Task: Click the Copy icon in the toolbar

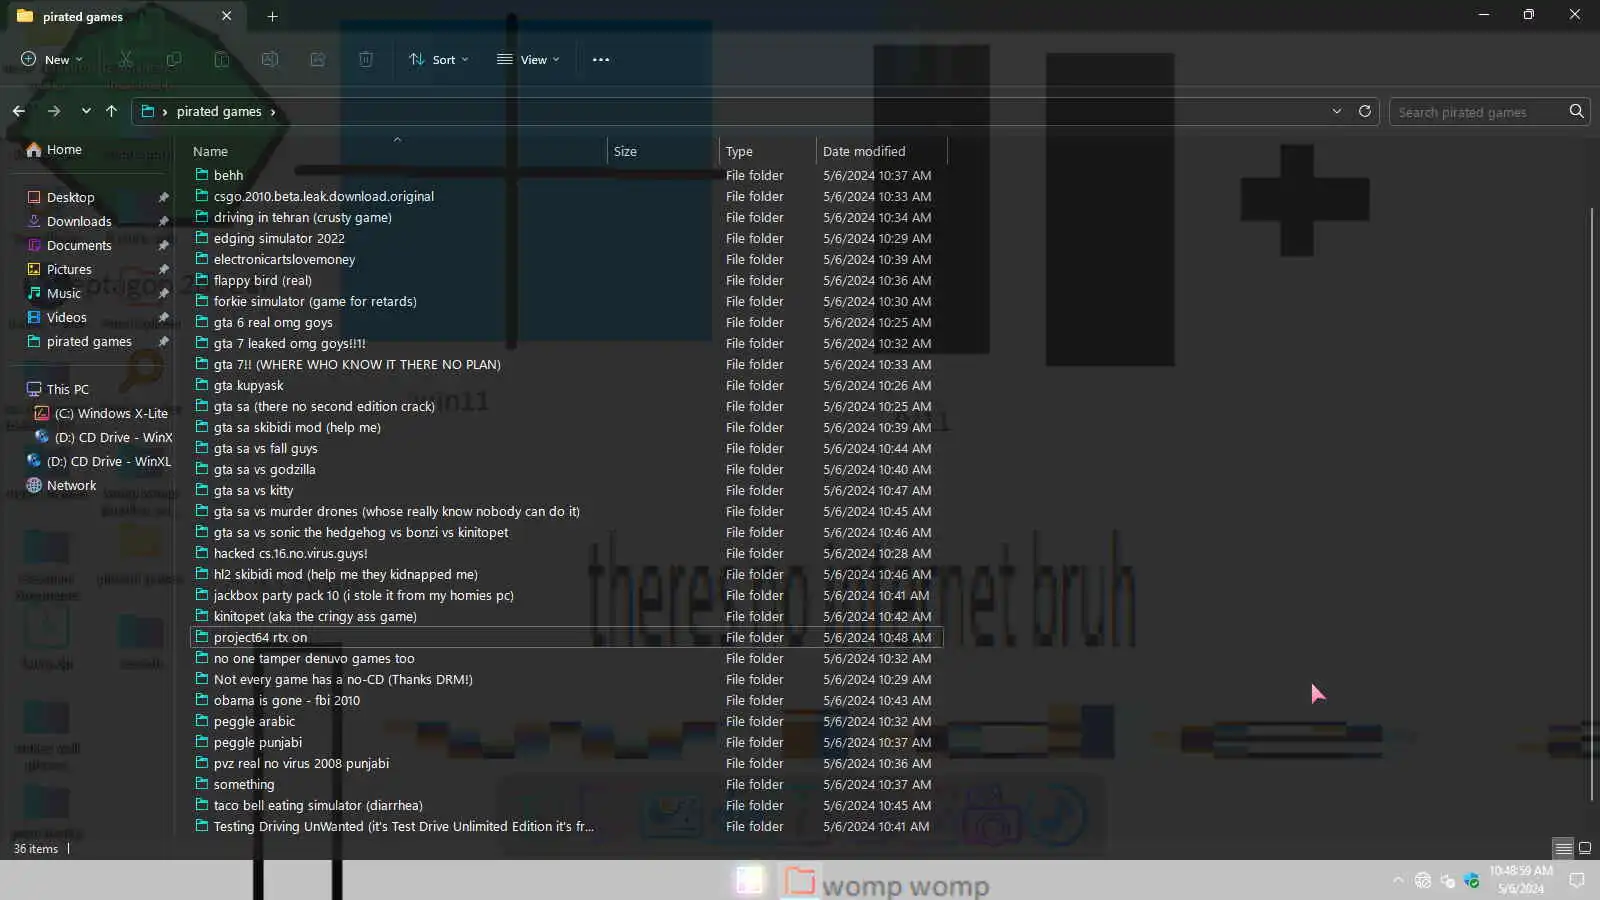Action: click(174, 60)
